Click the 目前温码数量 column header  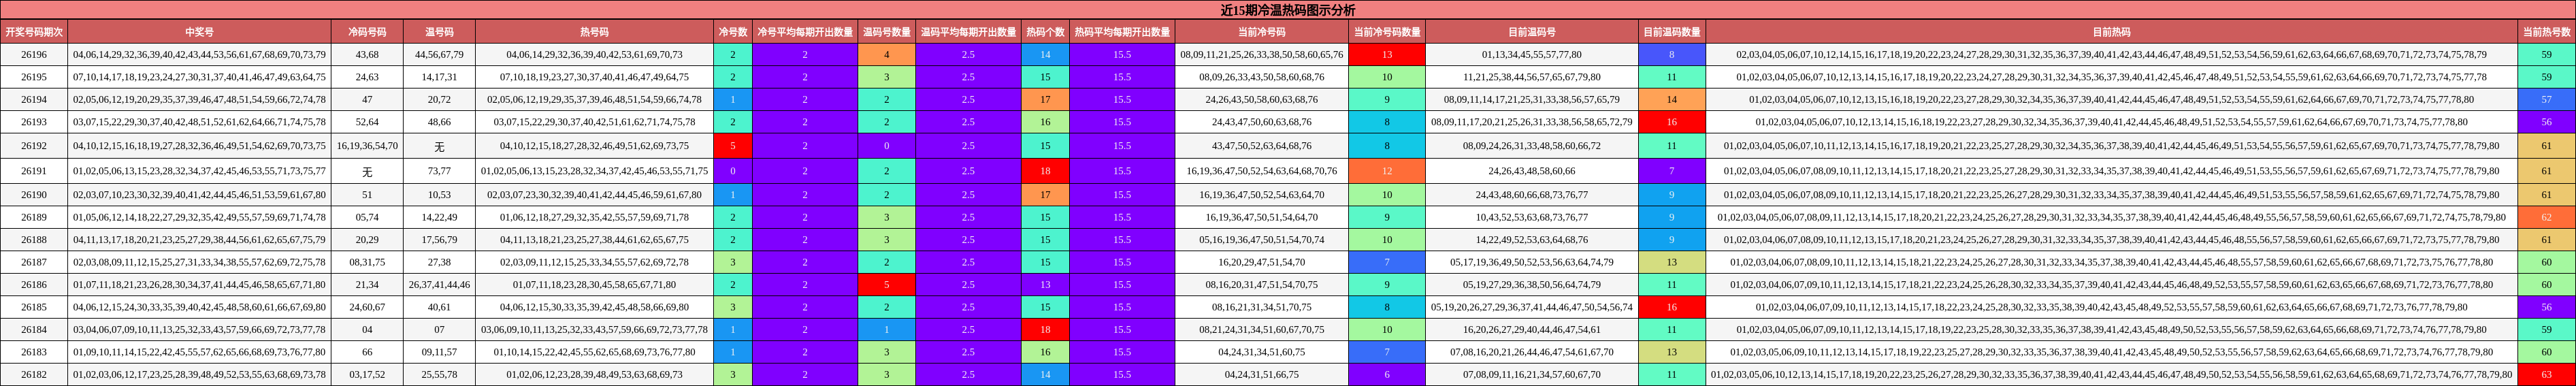click(x=1672, y=32)
